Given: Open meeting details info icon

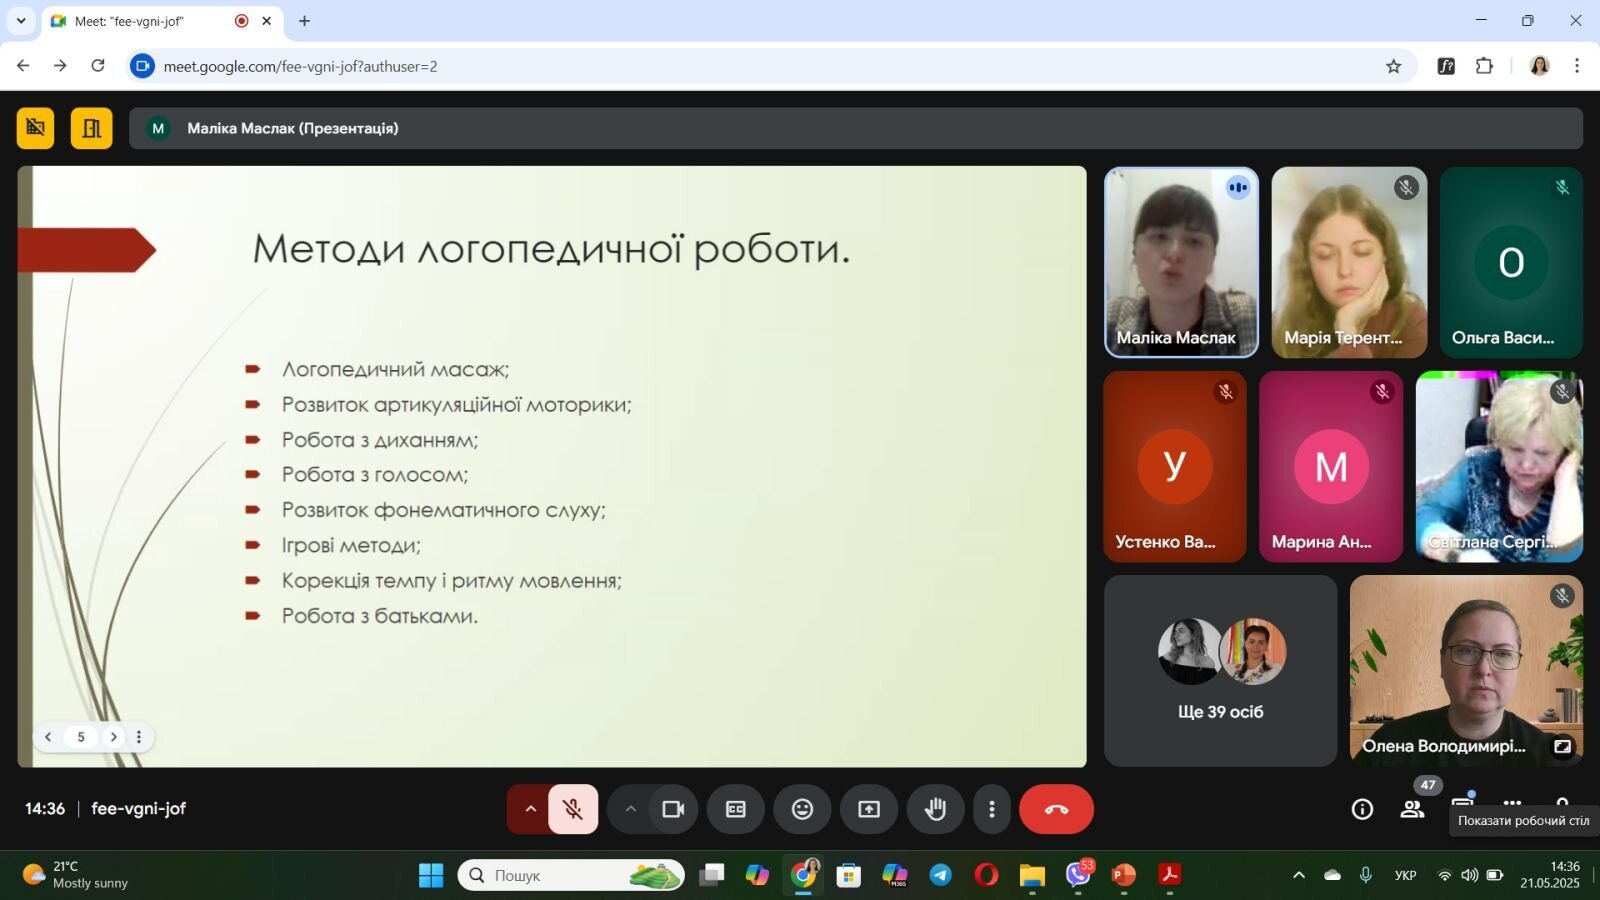Looking at the screenshot, I should (1362, 809).
